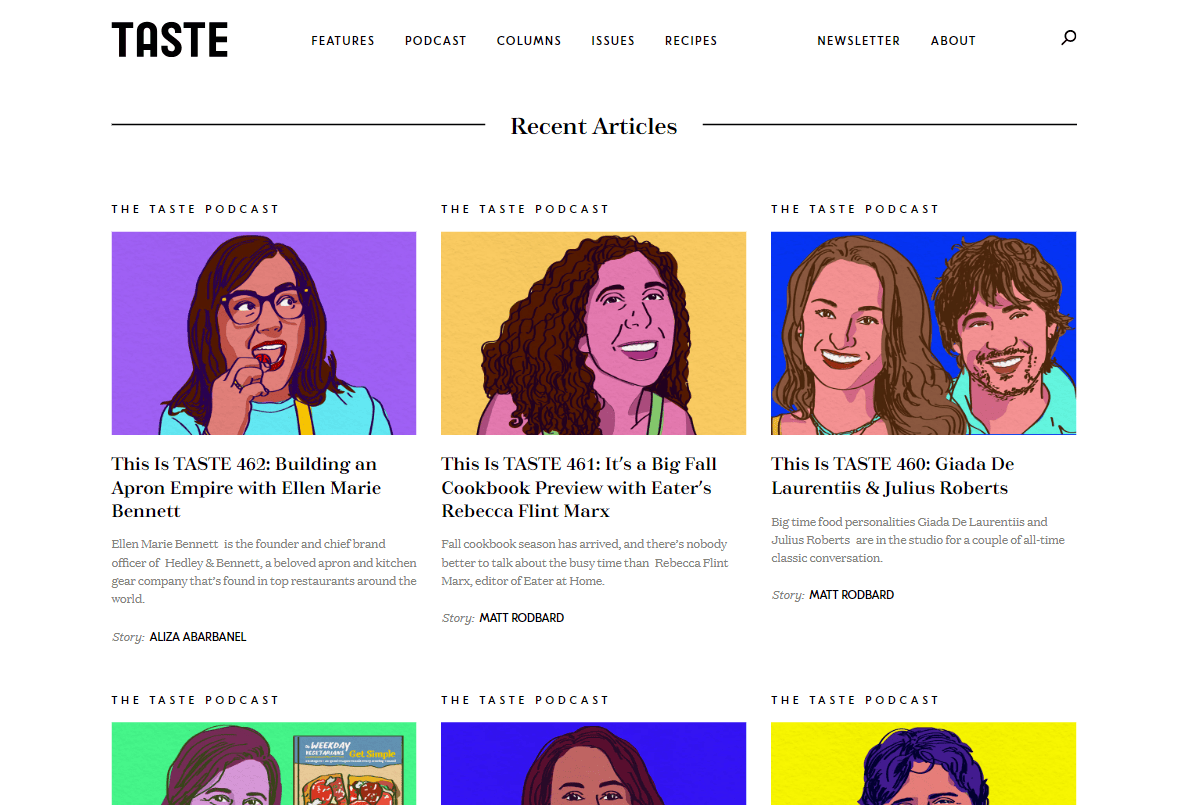Image resolution: width=1188 pixels, height=805 pixels.
Task: Click THE TASTE PODCAST label above purple image
Action: coord(195,209)
